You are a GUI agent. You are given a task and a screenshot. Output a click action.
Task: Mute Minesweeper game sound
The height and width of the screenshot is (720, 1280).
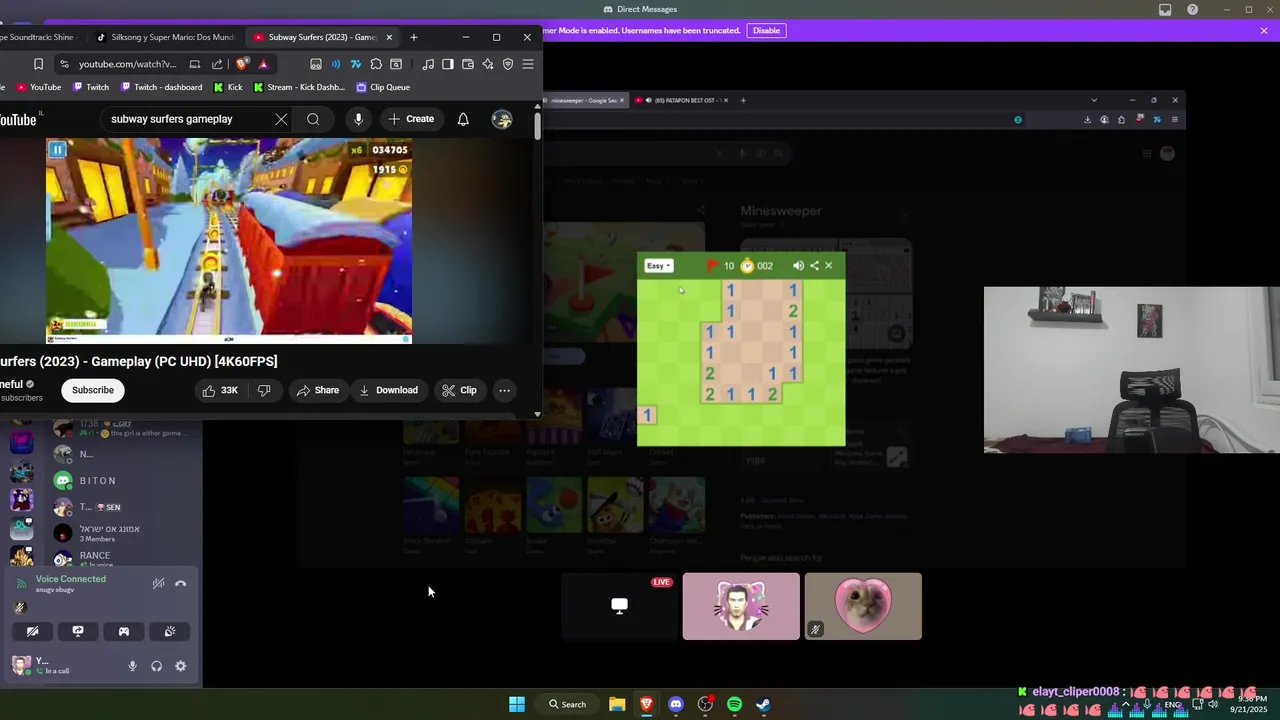[x=798, y=266]
